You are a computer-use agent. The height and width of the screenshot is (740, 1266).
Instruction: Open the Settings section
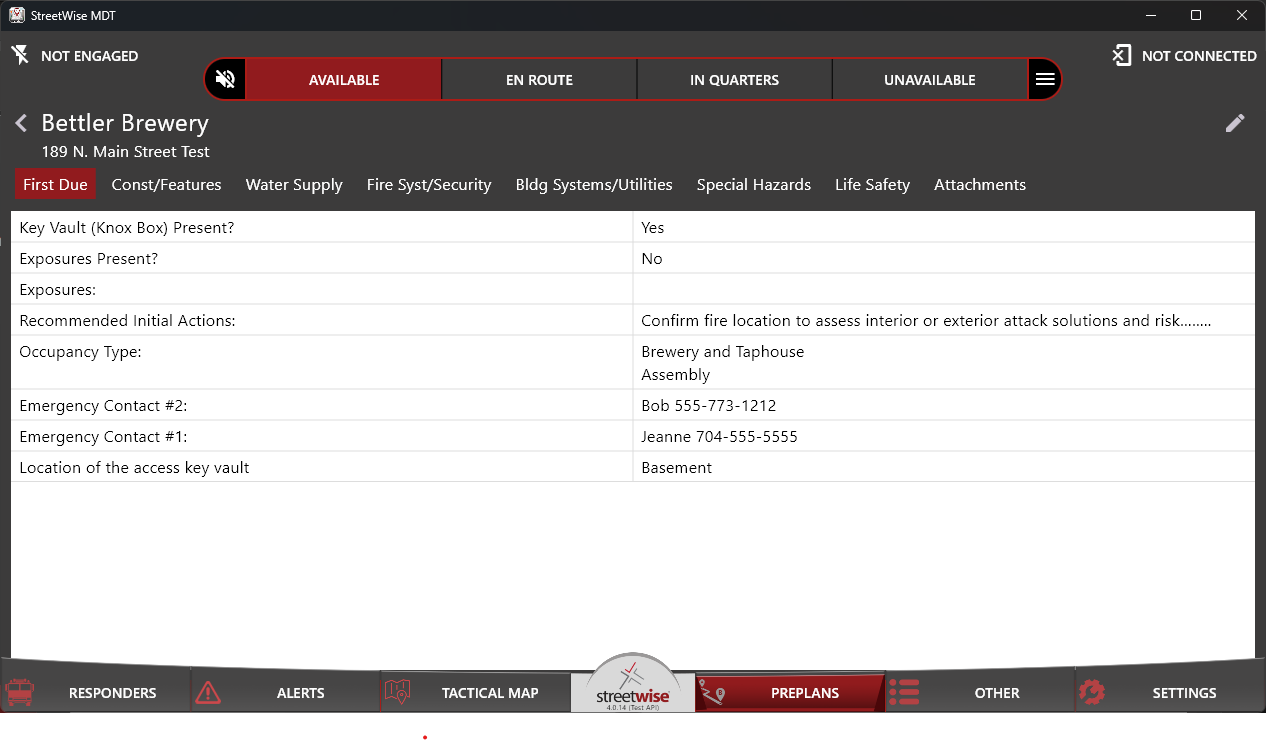click(x=1169, y=692)
